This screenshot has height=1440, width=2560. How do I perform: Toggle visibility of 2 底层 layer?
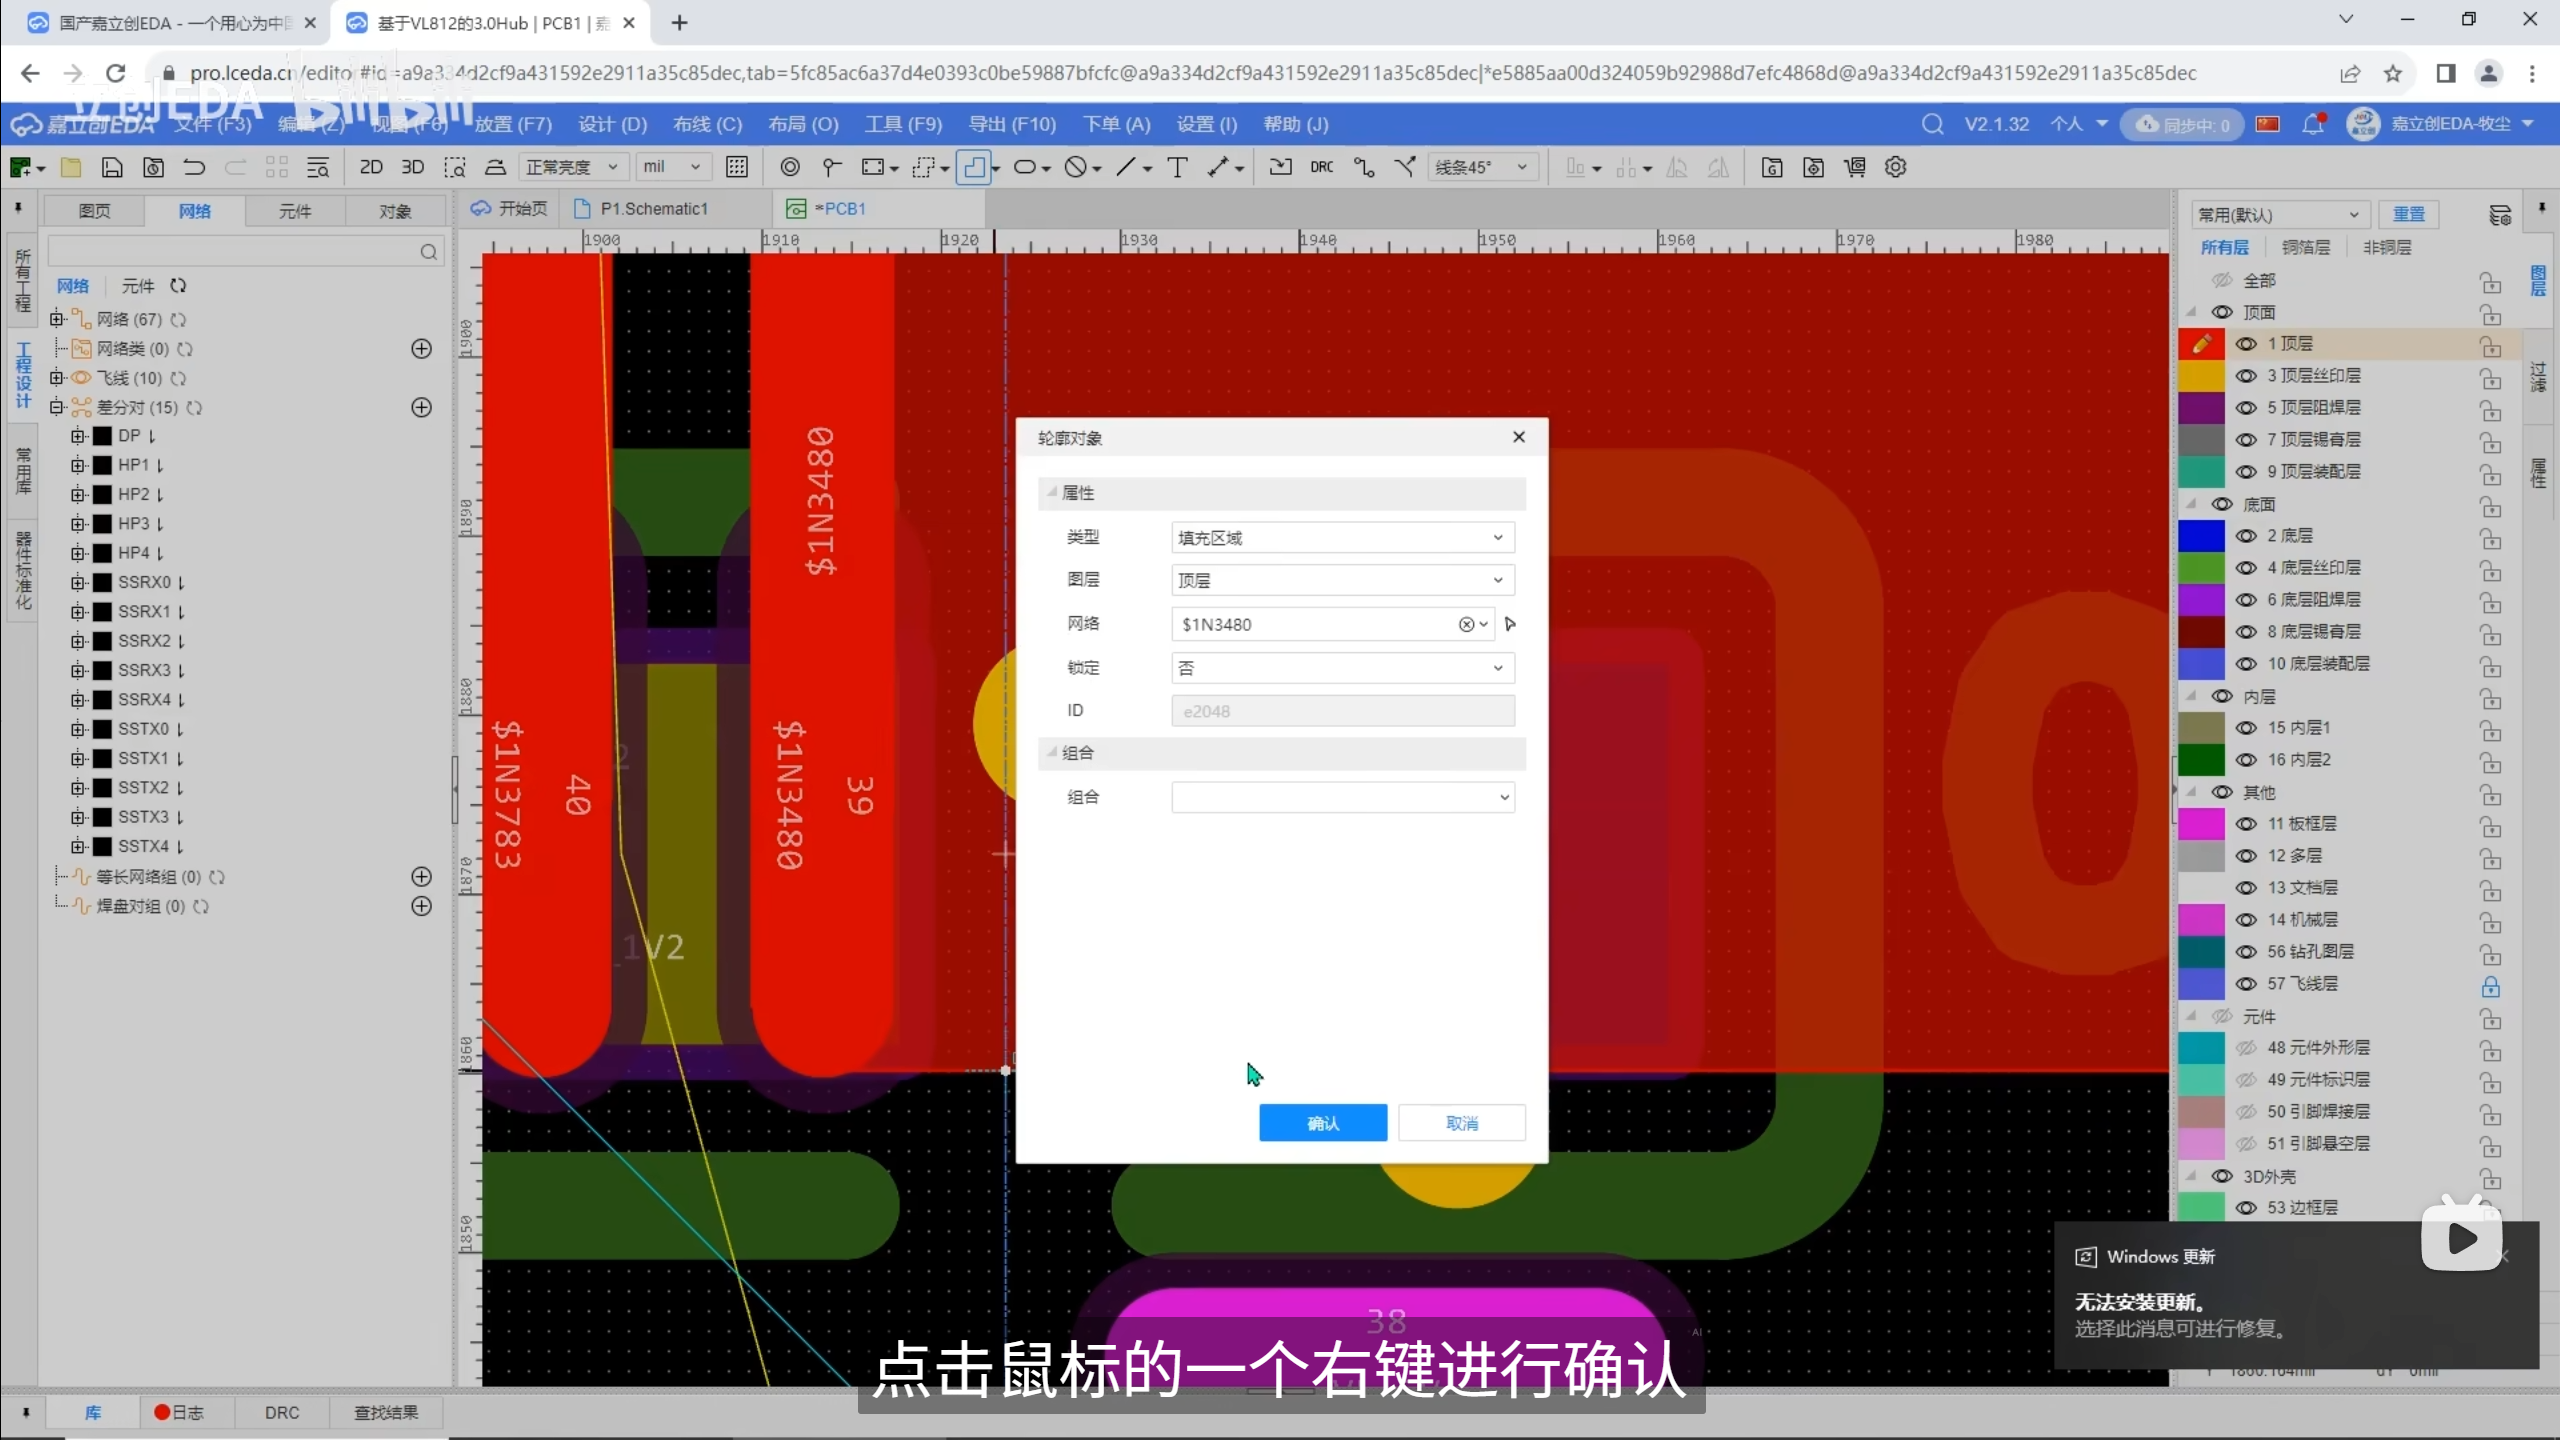point(2246,536)
